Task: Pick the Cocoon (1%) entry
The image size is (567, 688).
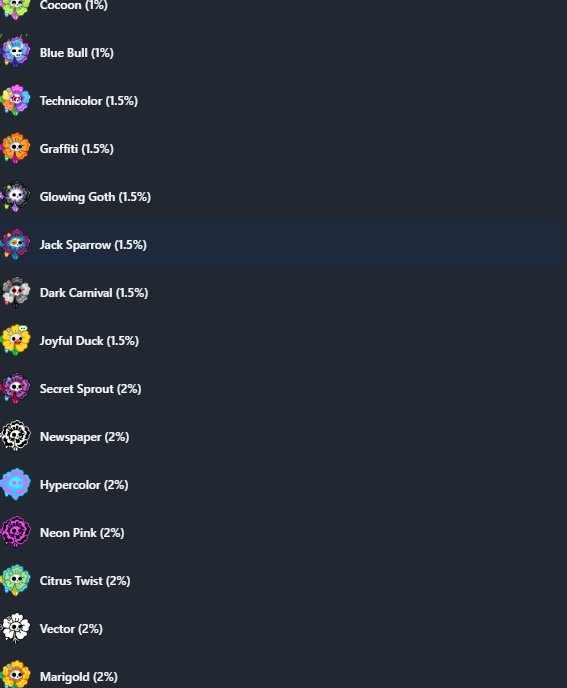Action: pos(284,9)
